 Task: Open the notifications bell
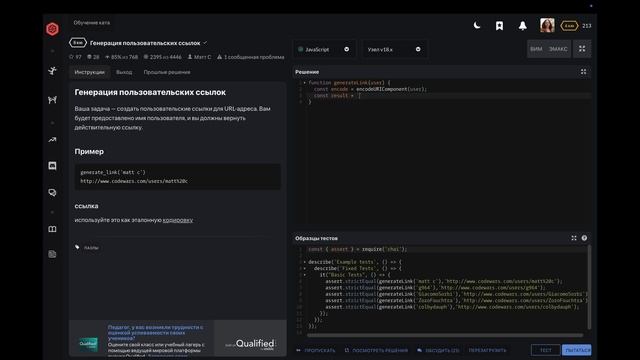[522, 26]
